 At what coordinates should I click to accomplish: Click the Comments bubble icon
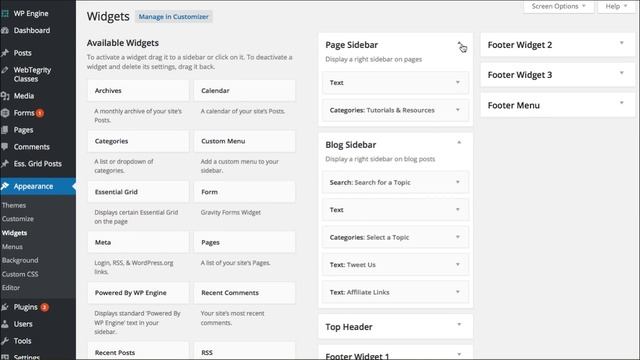5,147
